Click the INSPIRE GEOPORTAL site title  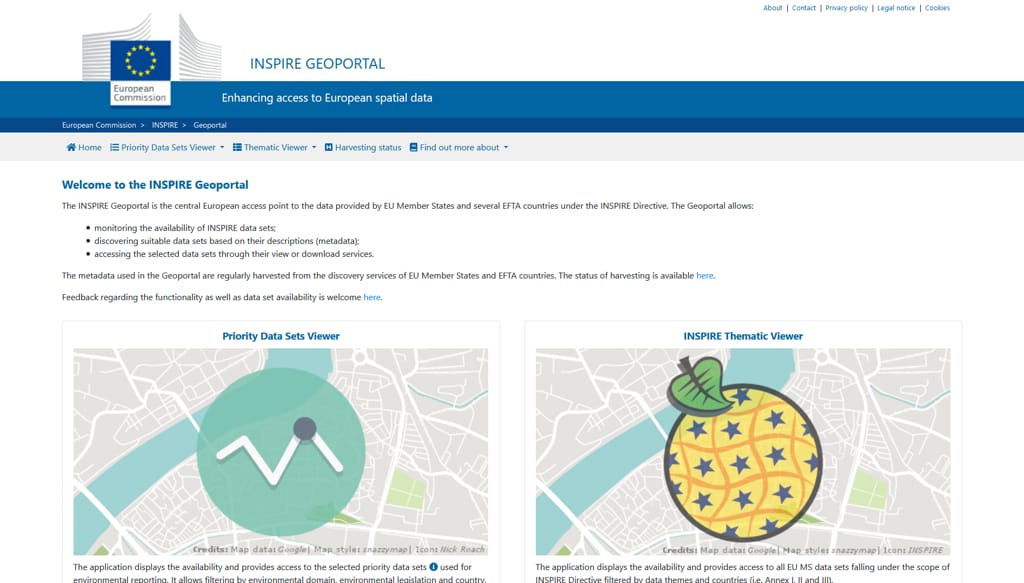(317, 64)
